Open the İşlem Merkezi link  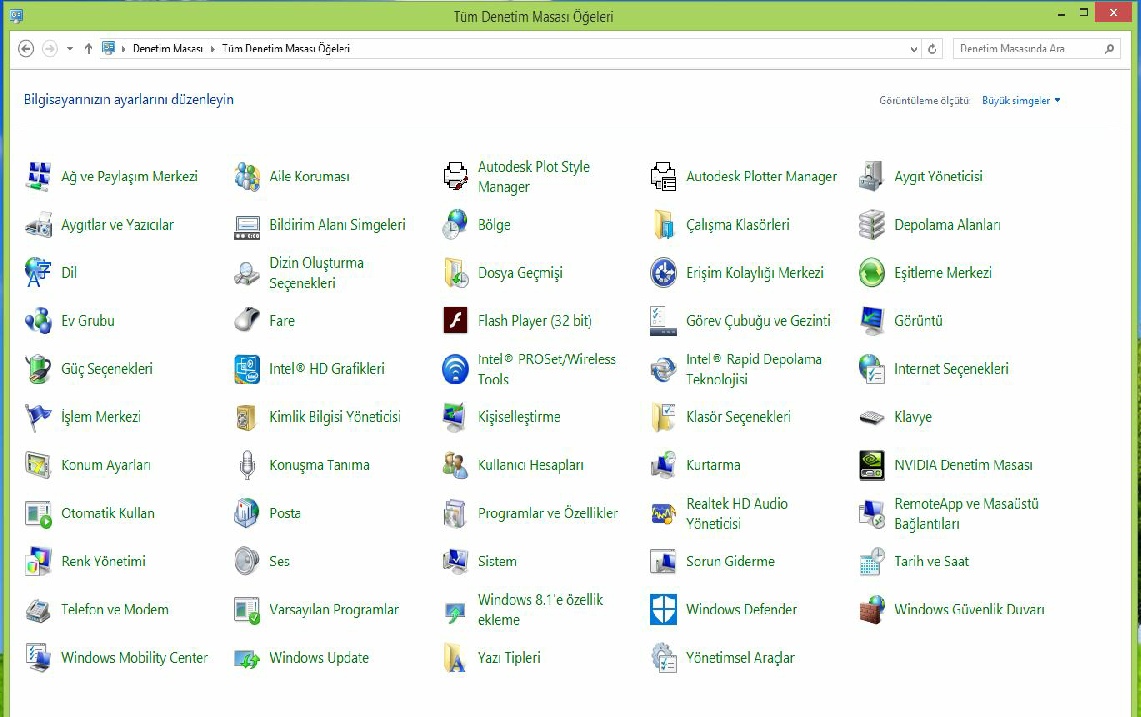point(100,417)
